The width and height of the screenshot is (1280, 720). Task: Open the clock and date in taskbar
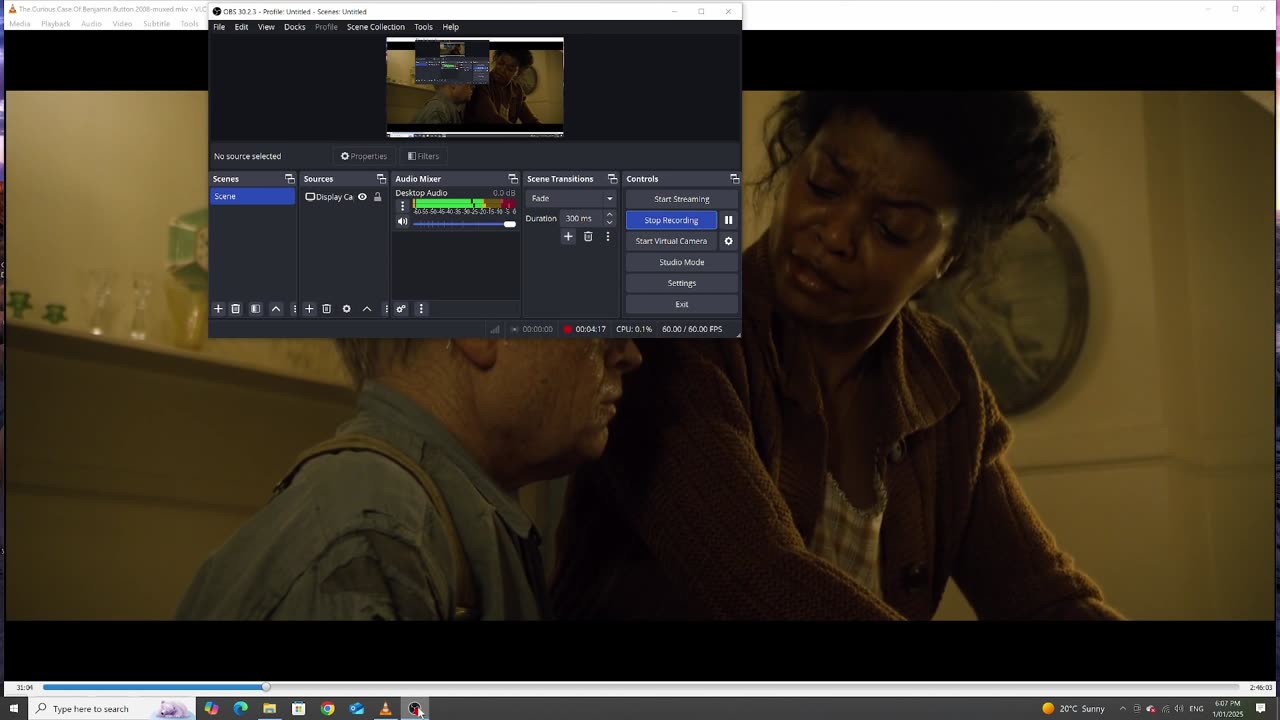pyautogui.click(x=1227, y=709)
